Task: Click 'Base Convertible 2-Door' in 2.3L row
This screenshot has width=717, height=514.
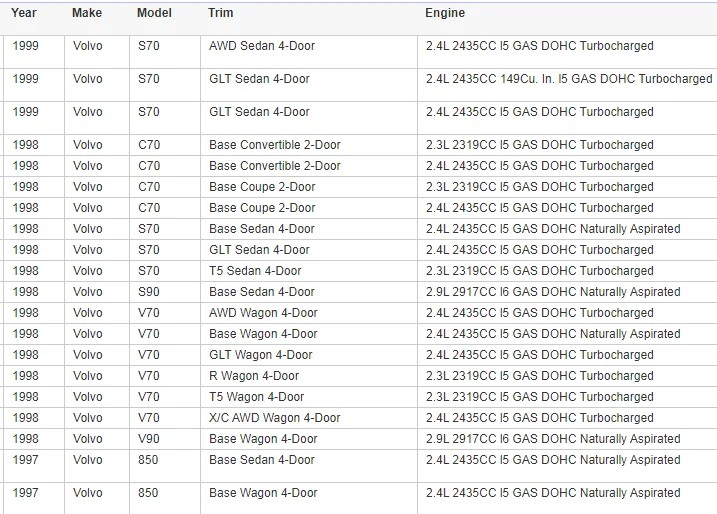Action: [275, 145]
